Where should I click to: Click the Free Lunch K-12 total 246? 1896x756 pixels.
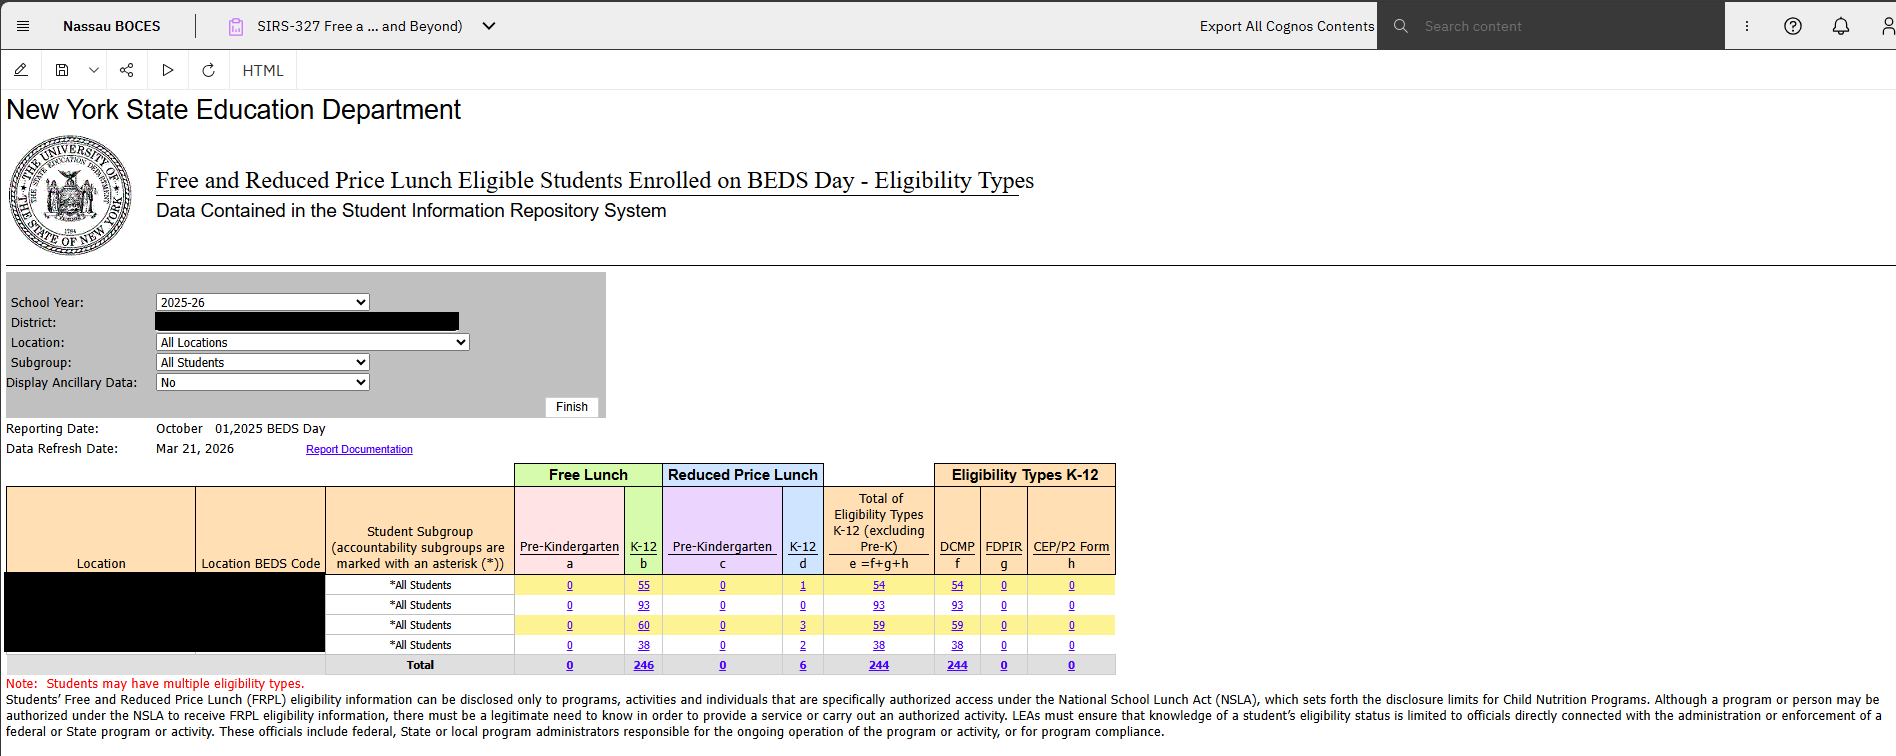[x=644, y=666]
